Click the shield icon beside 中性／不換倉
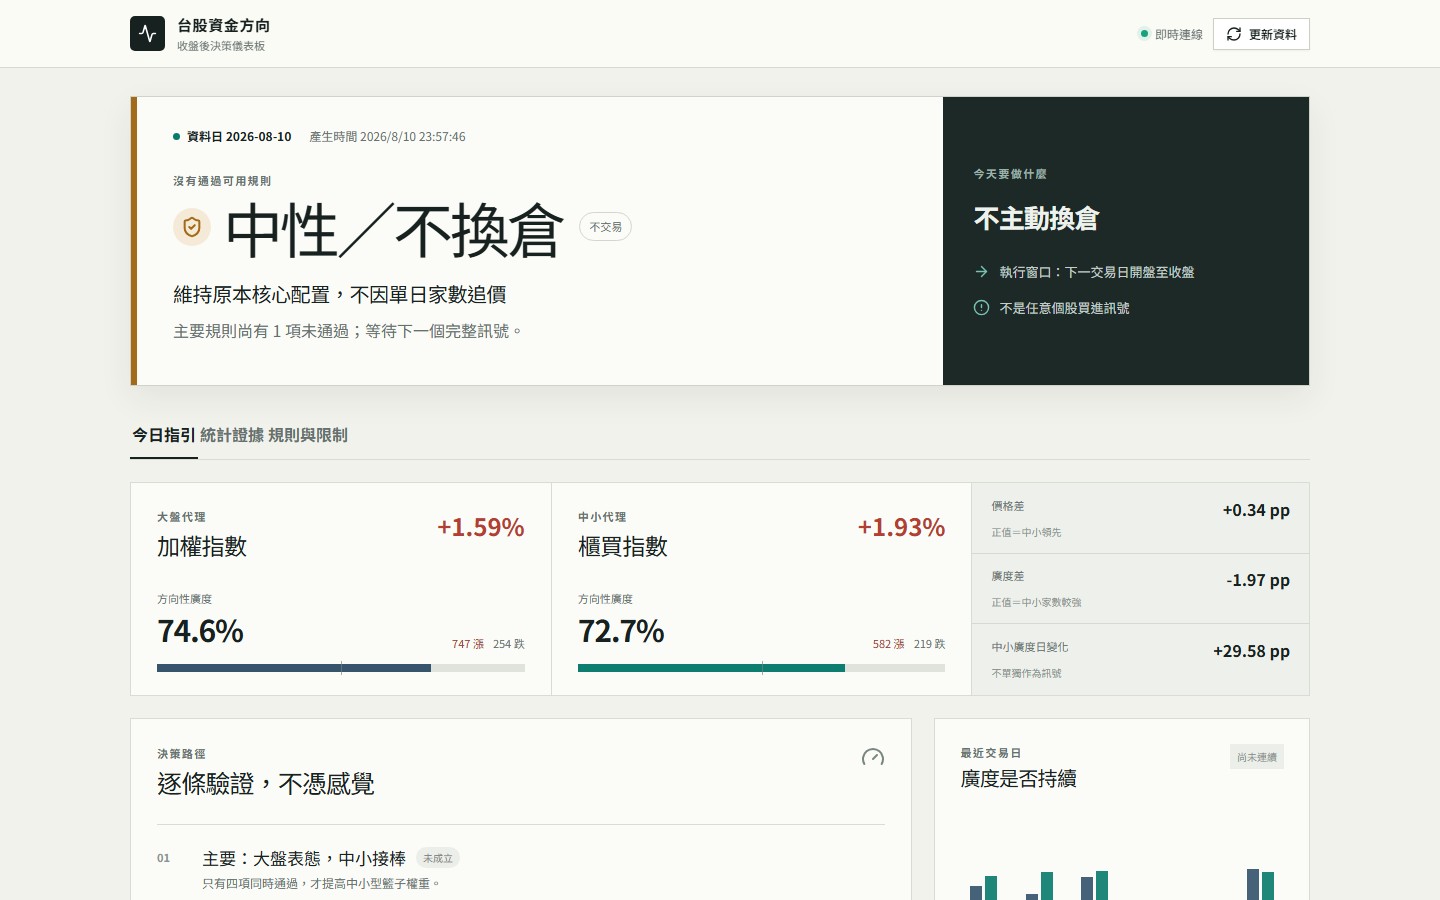This screenshot has width=1440, height=900. coord(192,227)
